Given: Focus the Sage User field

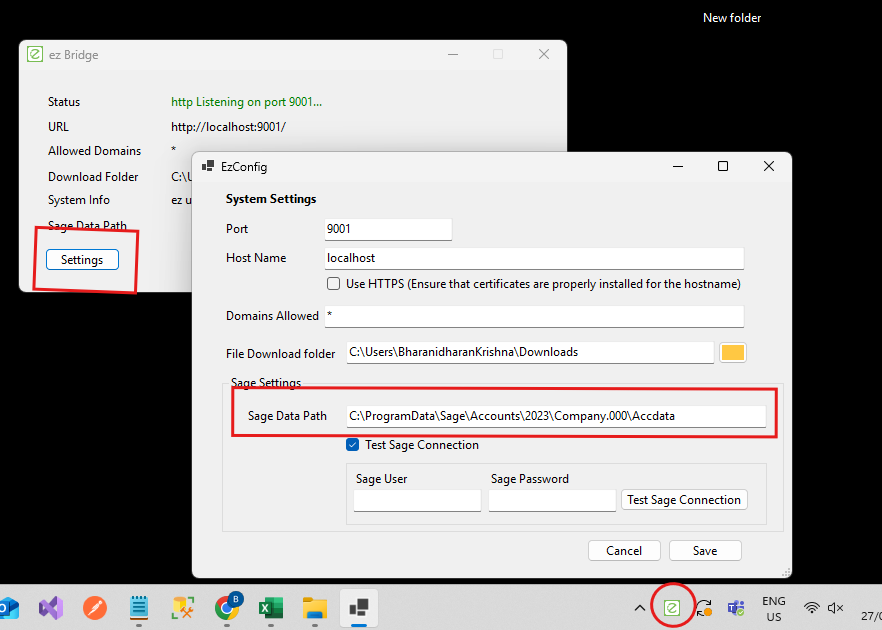Looking at the screenshot, I should click(417, 500).
